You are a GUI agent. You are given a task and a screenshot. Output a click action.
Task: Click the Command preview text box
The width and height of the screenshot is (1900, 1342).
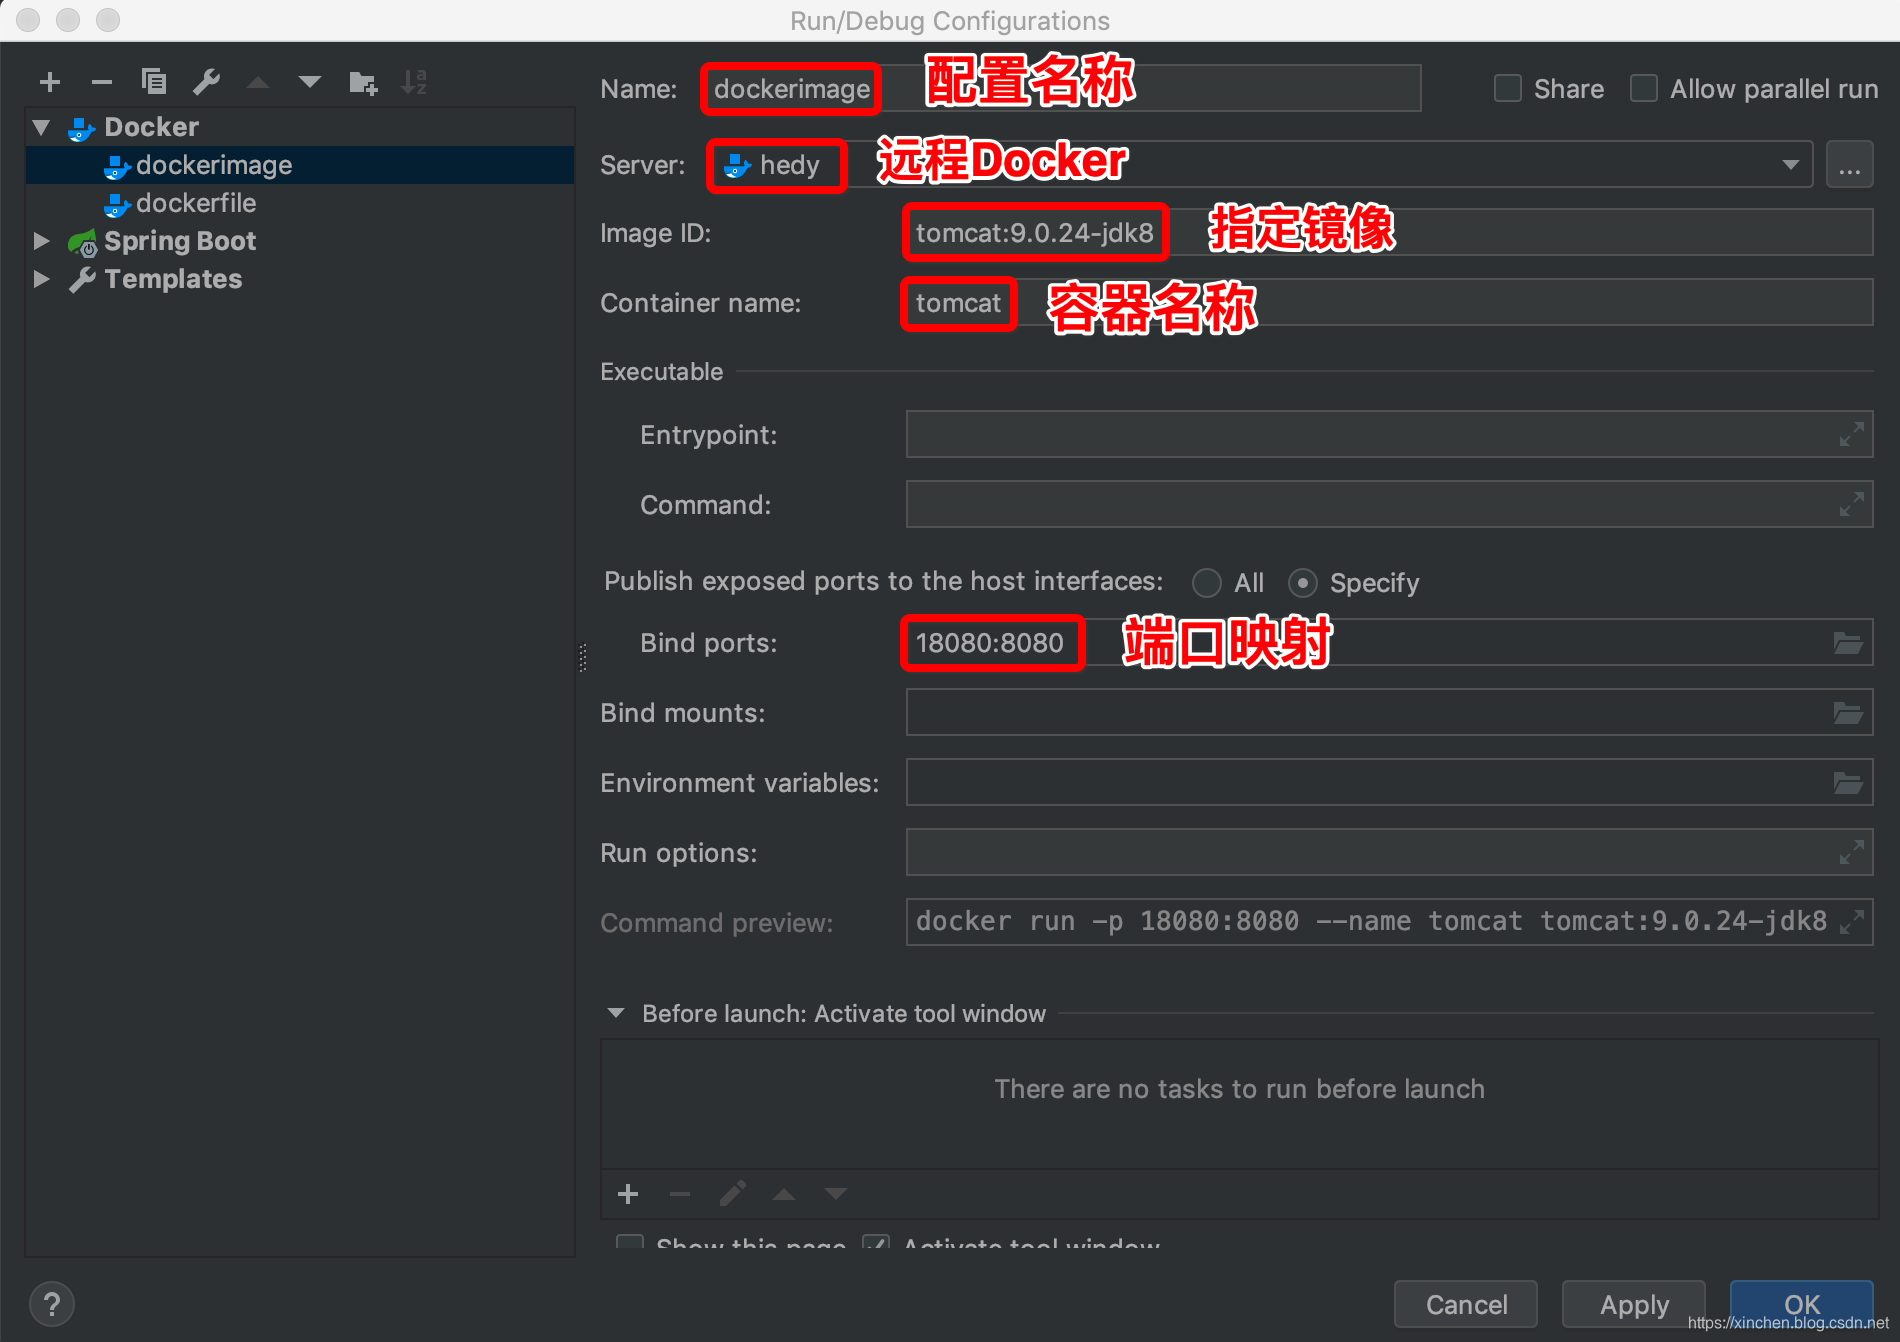[1389, 921]
